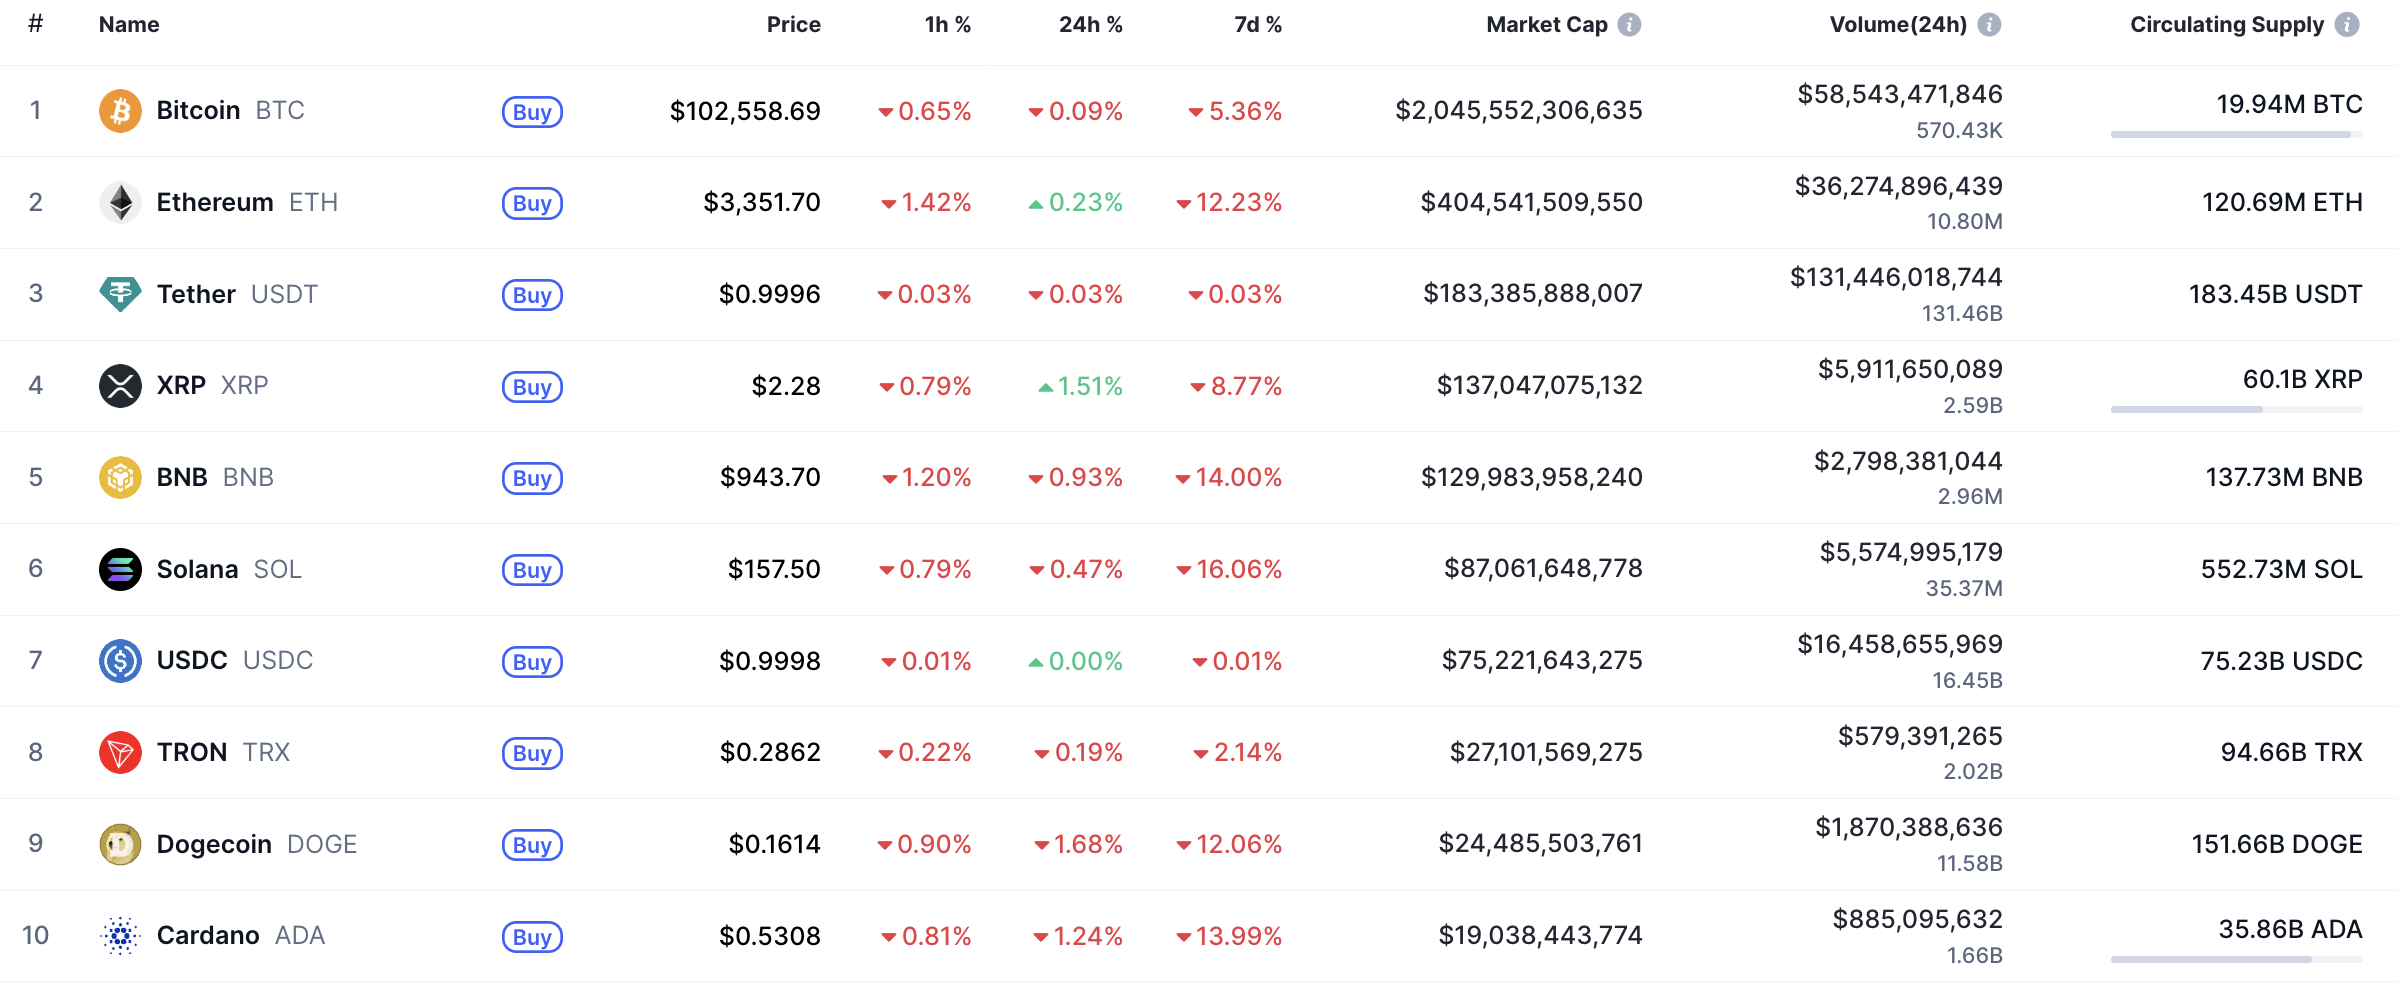Click Ethereum's 24h volume amount
2398x986 pixels.
pos(1898,187)
